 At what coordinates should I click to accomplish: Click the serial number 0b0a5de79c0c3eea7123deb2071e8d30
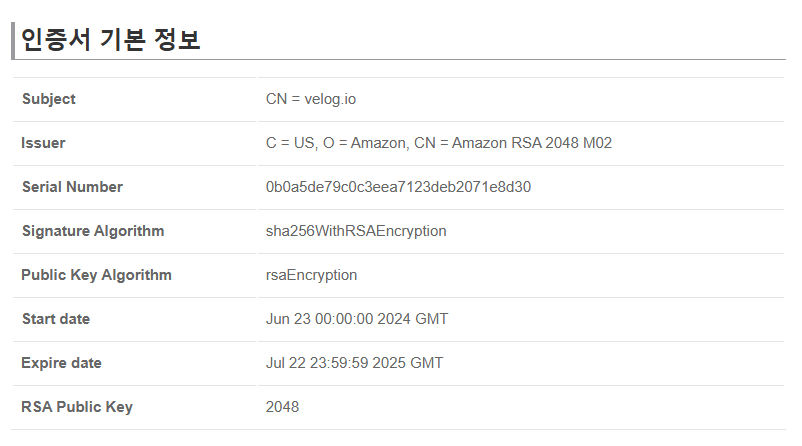coord(398,187)
